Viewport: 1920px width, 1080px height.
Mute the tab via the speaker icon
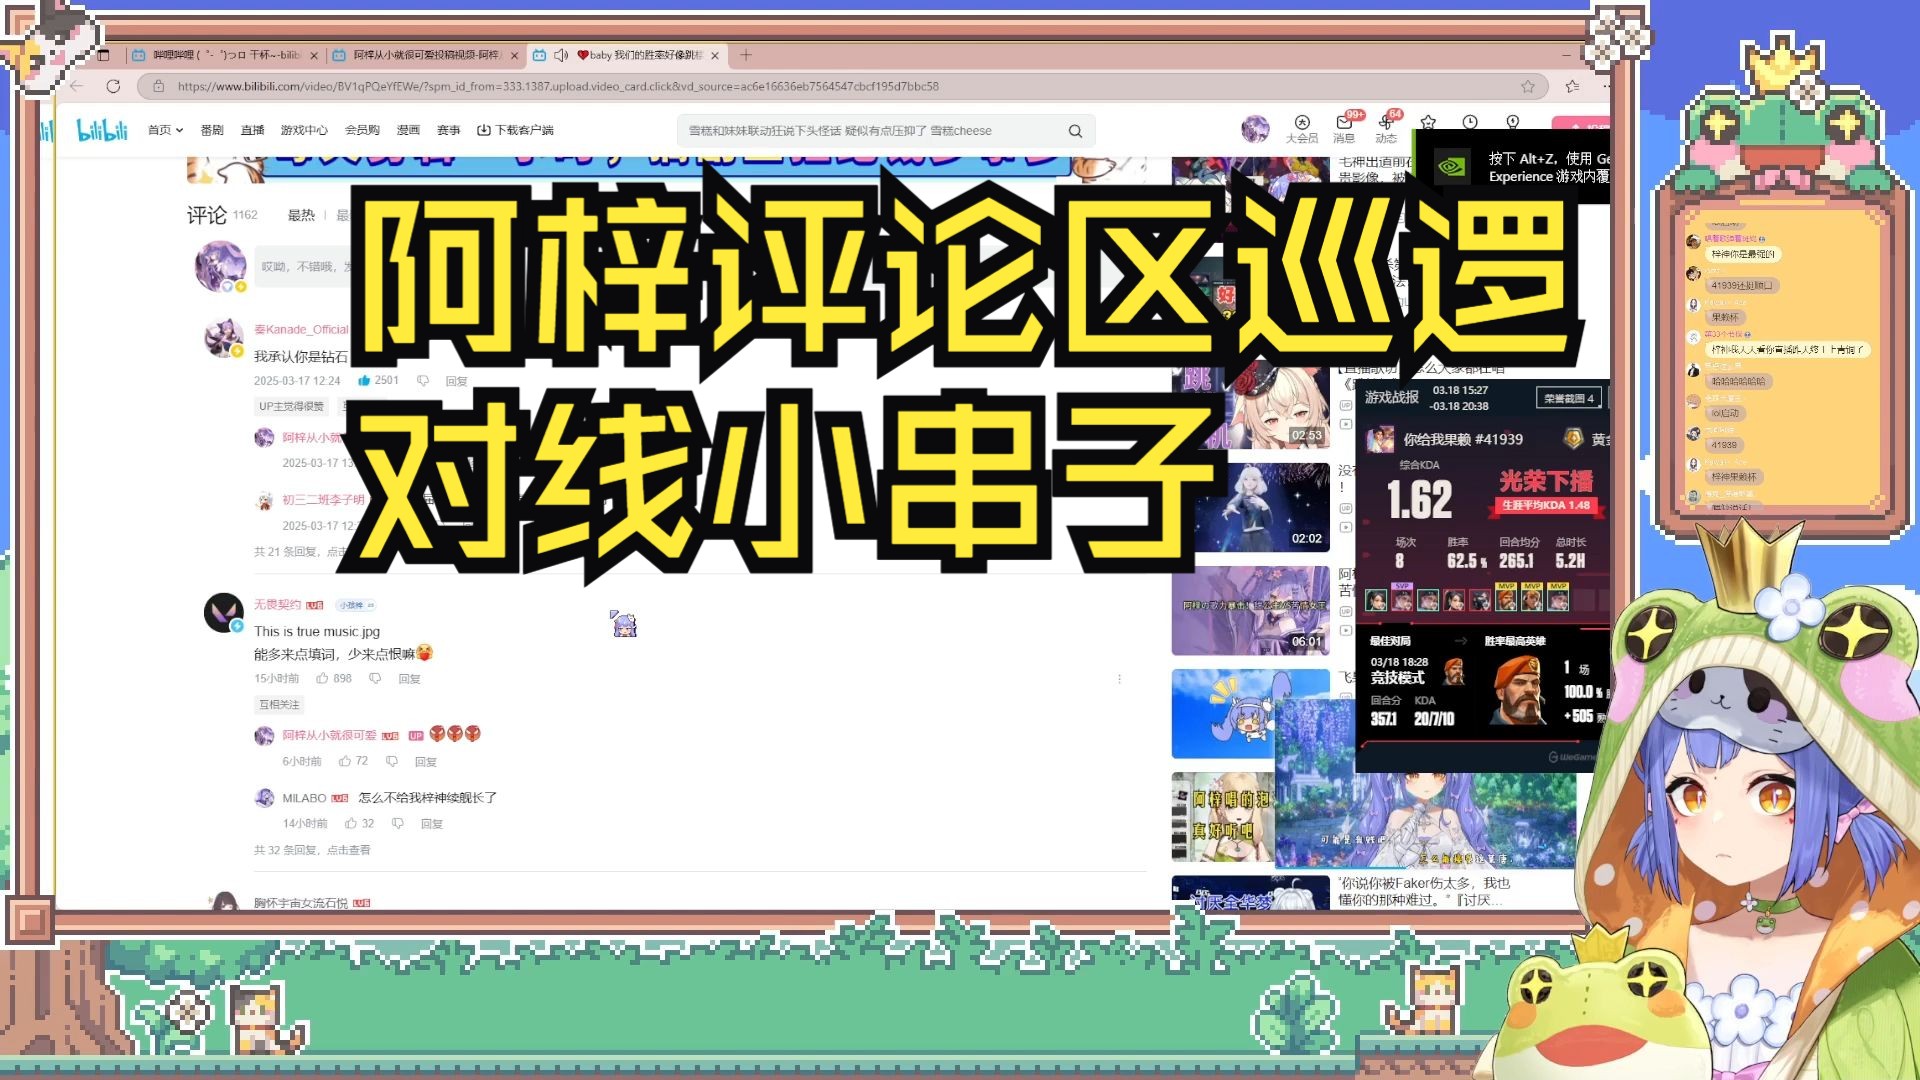(x=561, y=55)
